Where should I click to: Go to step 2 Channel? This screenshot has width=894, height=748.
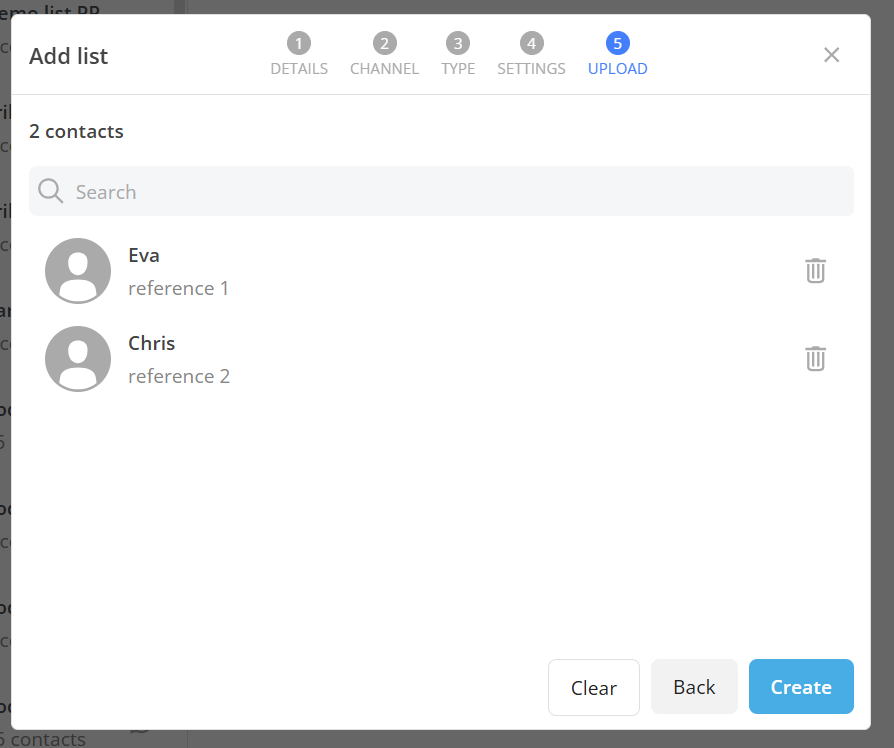click(384, 55)
